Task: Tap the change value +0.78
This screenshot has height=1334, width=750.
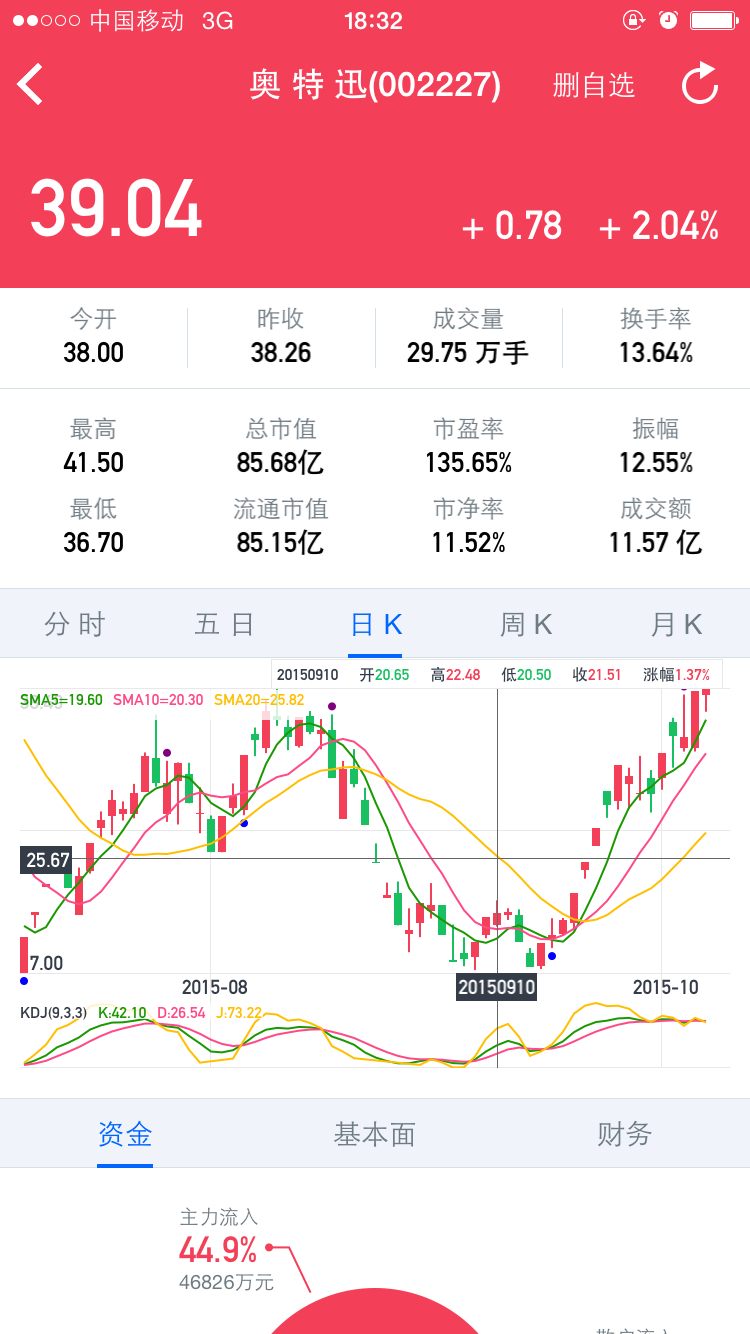Action: pos(511,227)
